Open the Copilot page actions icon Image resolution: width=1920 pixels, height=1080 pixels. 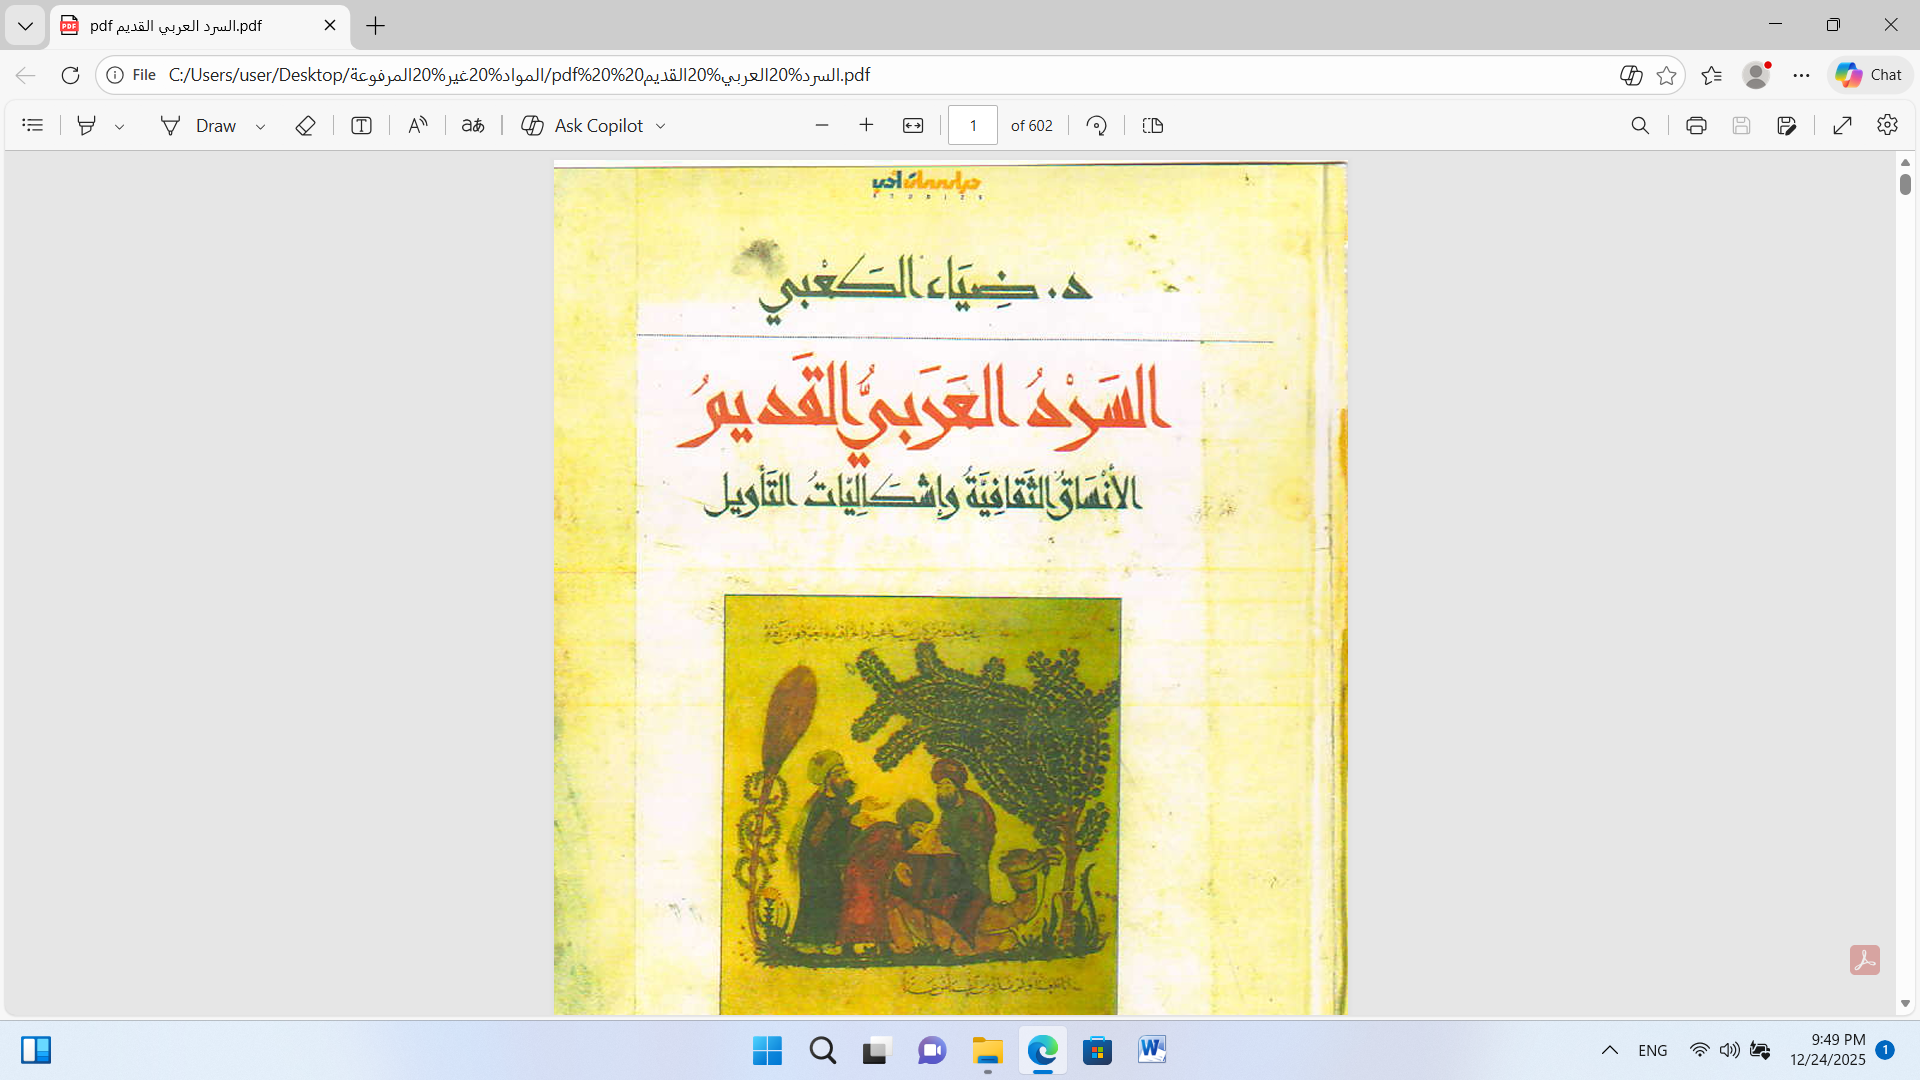pyautogui.click(x=1631, y=75)
